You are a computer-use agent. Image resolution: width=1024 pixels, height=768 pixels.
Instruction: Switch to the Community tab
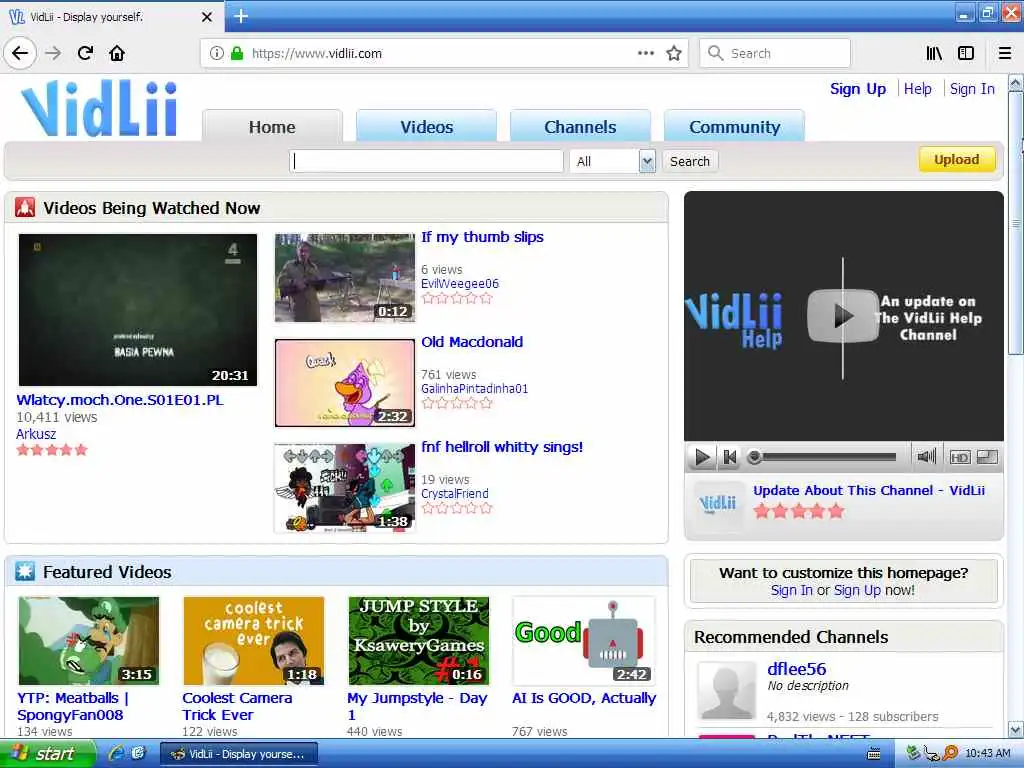pyautogui.click(x=734, y=127)
